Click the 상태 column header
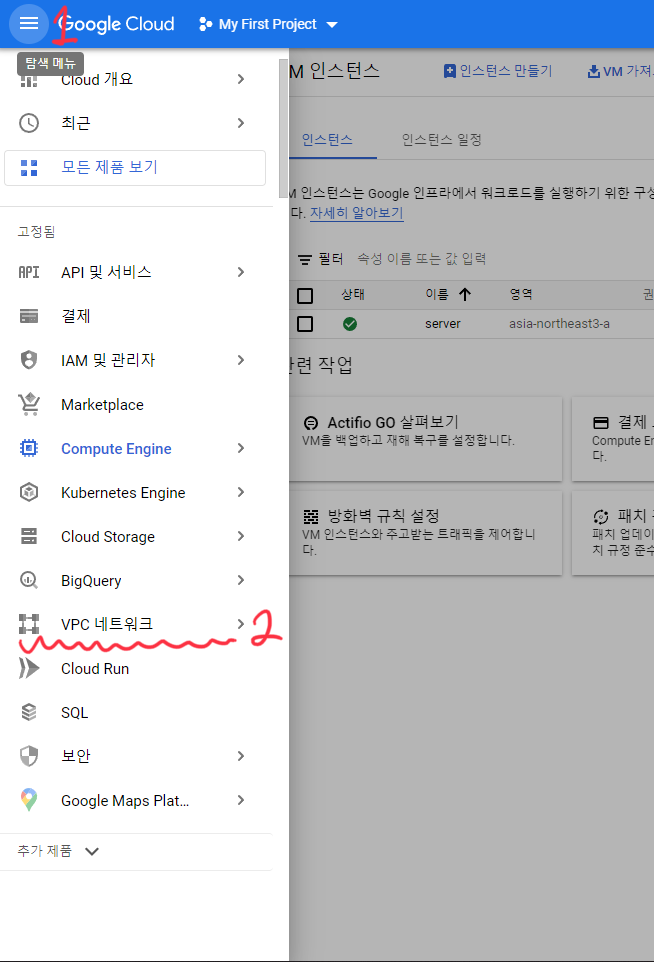Image resolution: width=654 pixels, height=962 pixels. [x=353, y=294]
